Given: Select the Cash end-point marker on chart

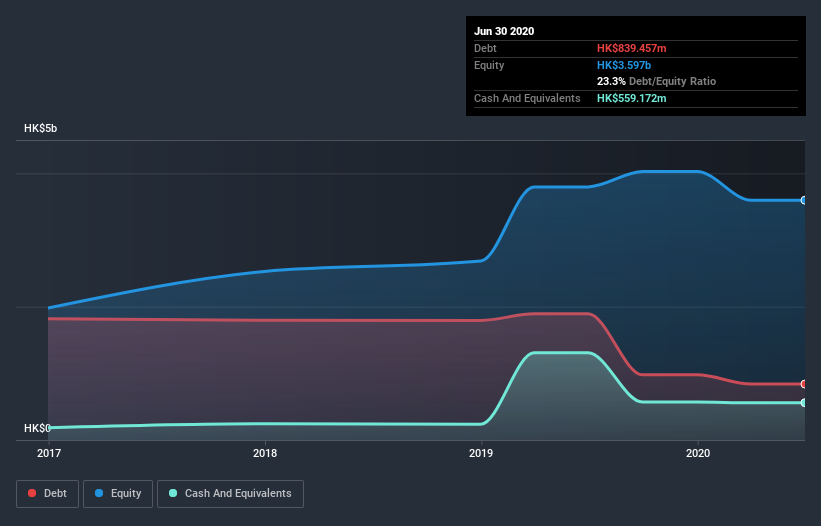Looking at the screenshot, I should pos(804,402).
